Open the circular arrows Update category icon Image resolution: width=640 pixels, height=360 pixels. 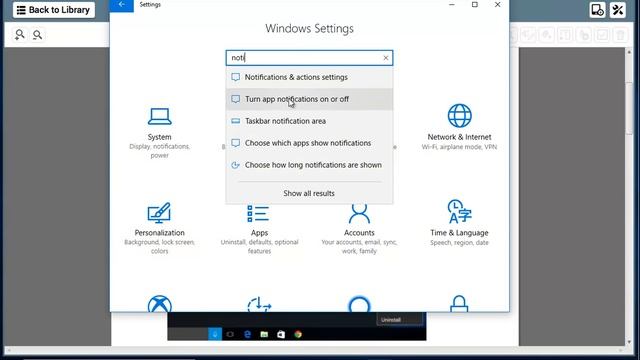click(x=259, y=304)
